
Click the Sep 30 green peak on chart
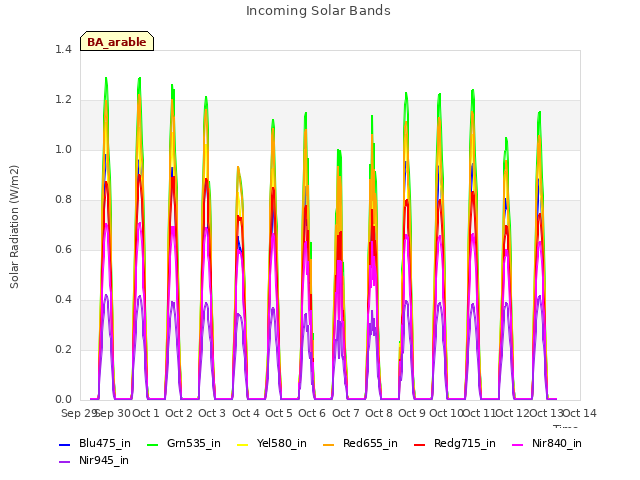[x=106, y=78]
